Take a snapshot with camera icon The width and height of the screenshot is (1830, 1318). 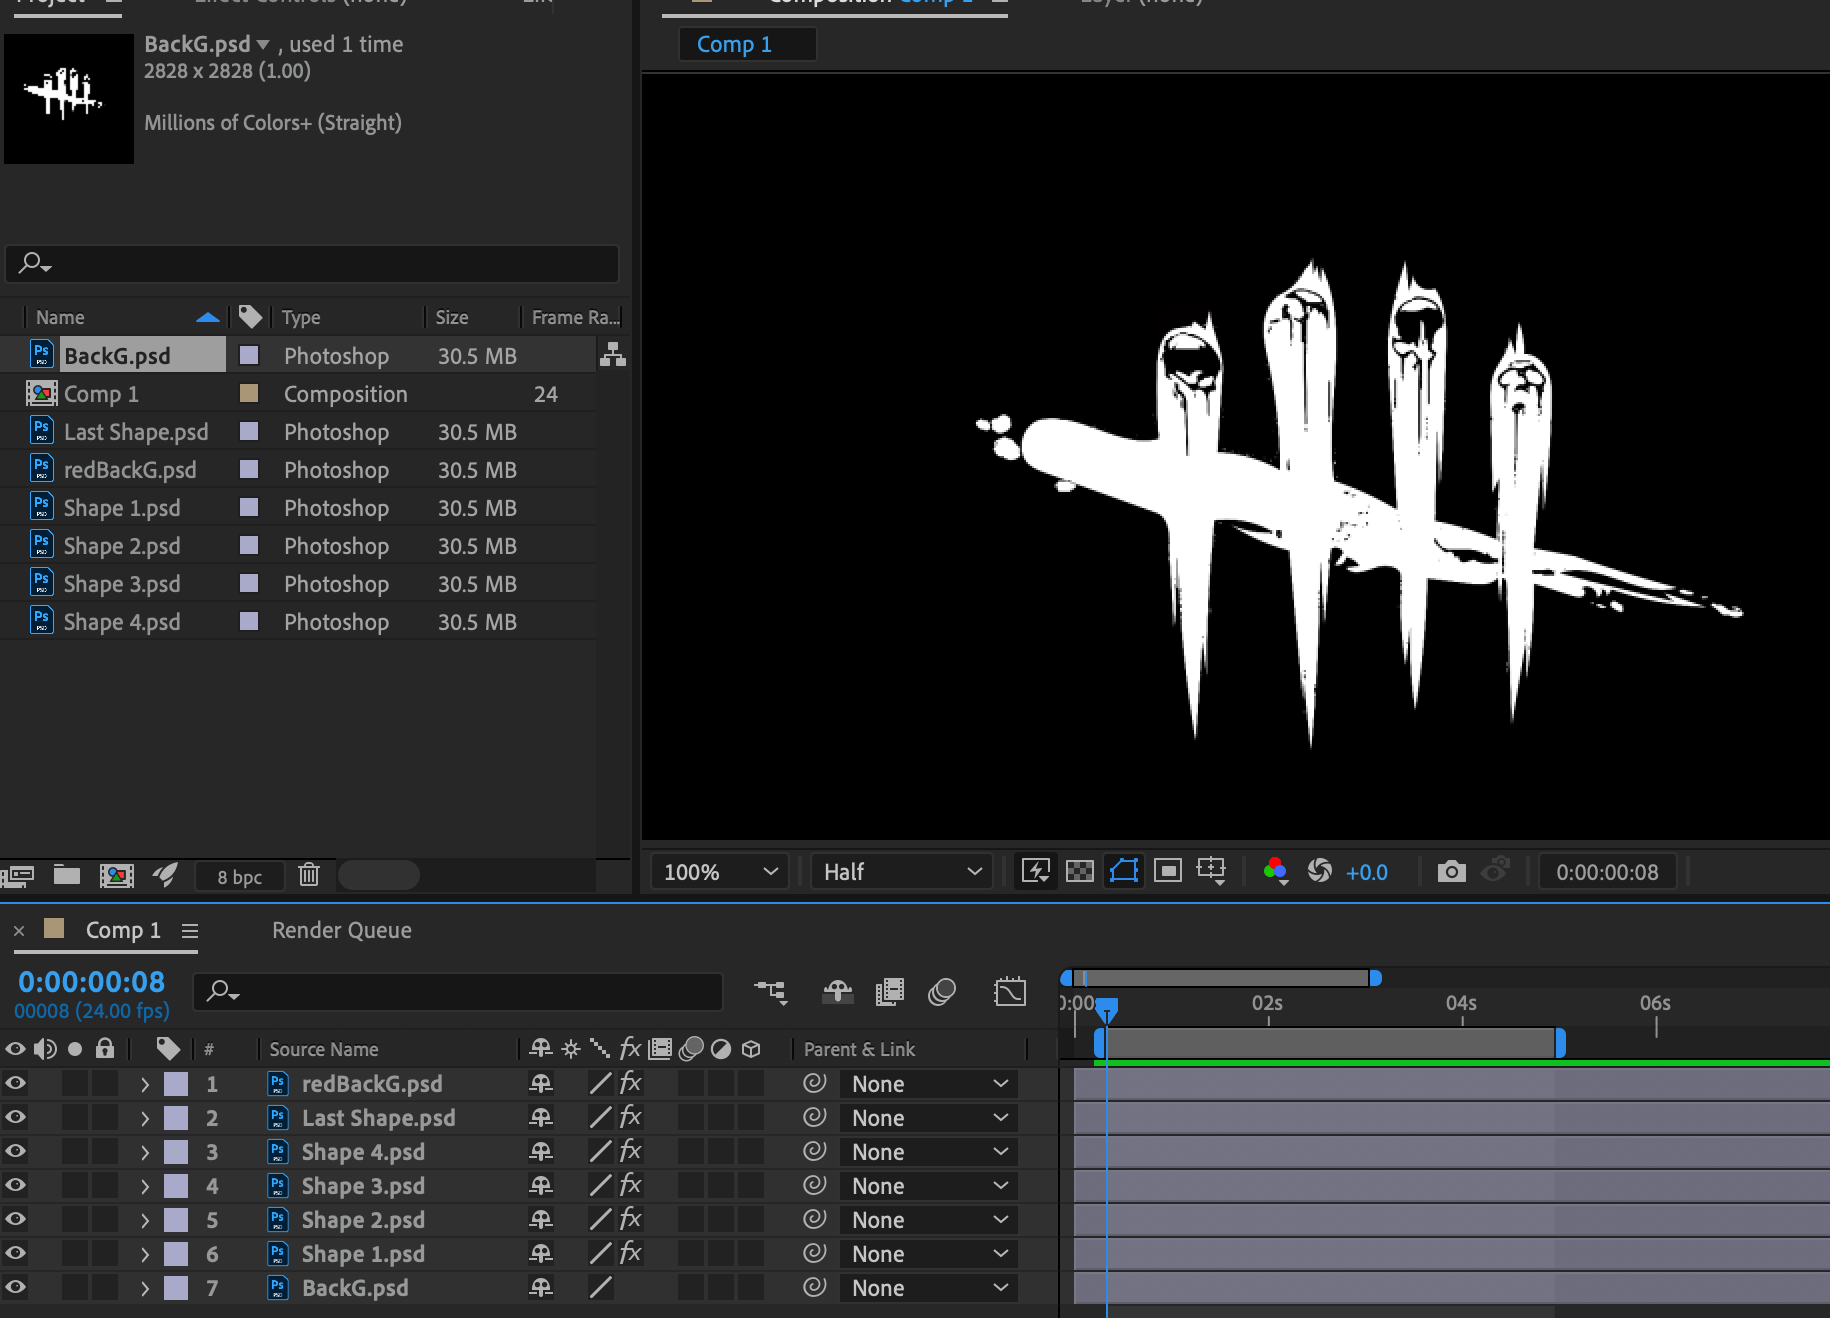(1451, 871)
